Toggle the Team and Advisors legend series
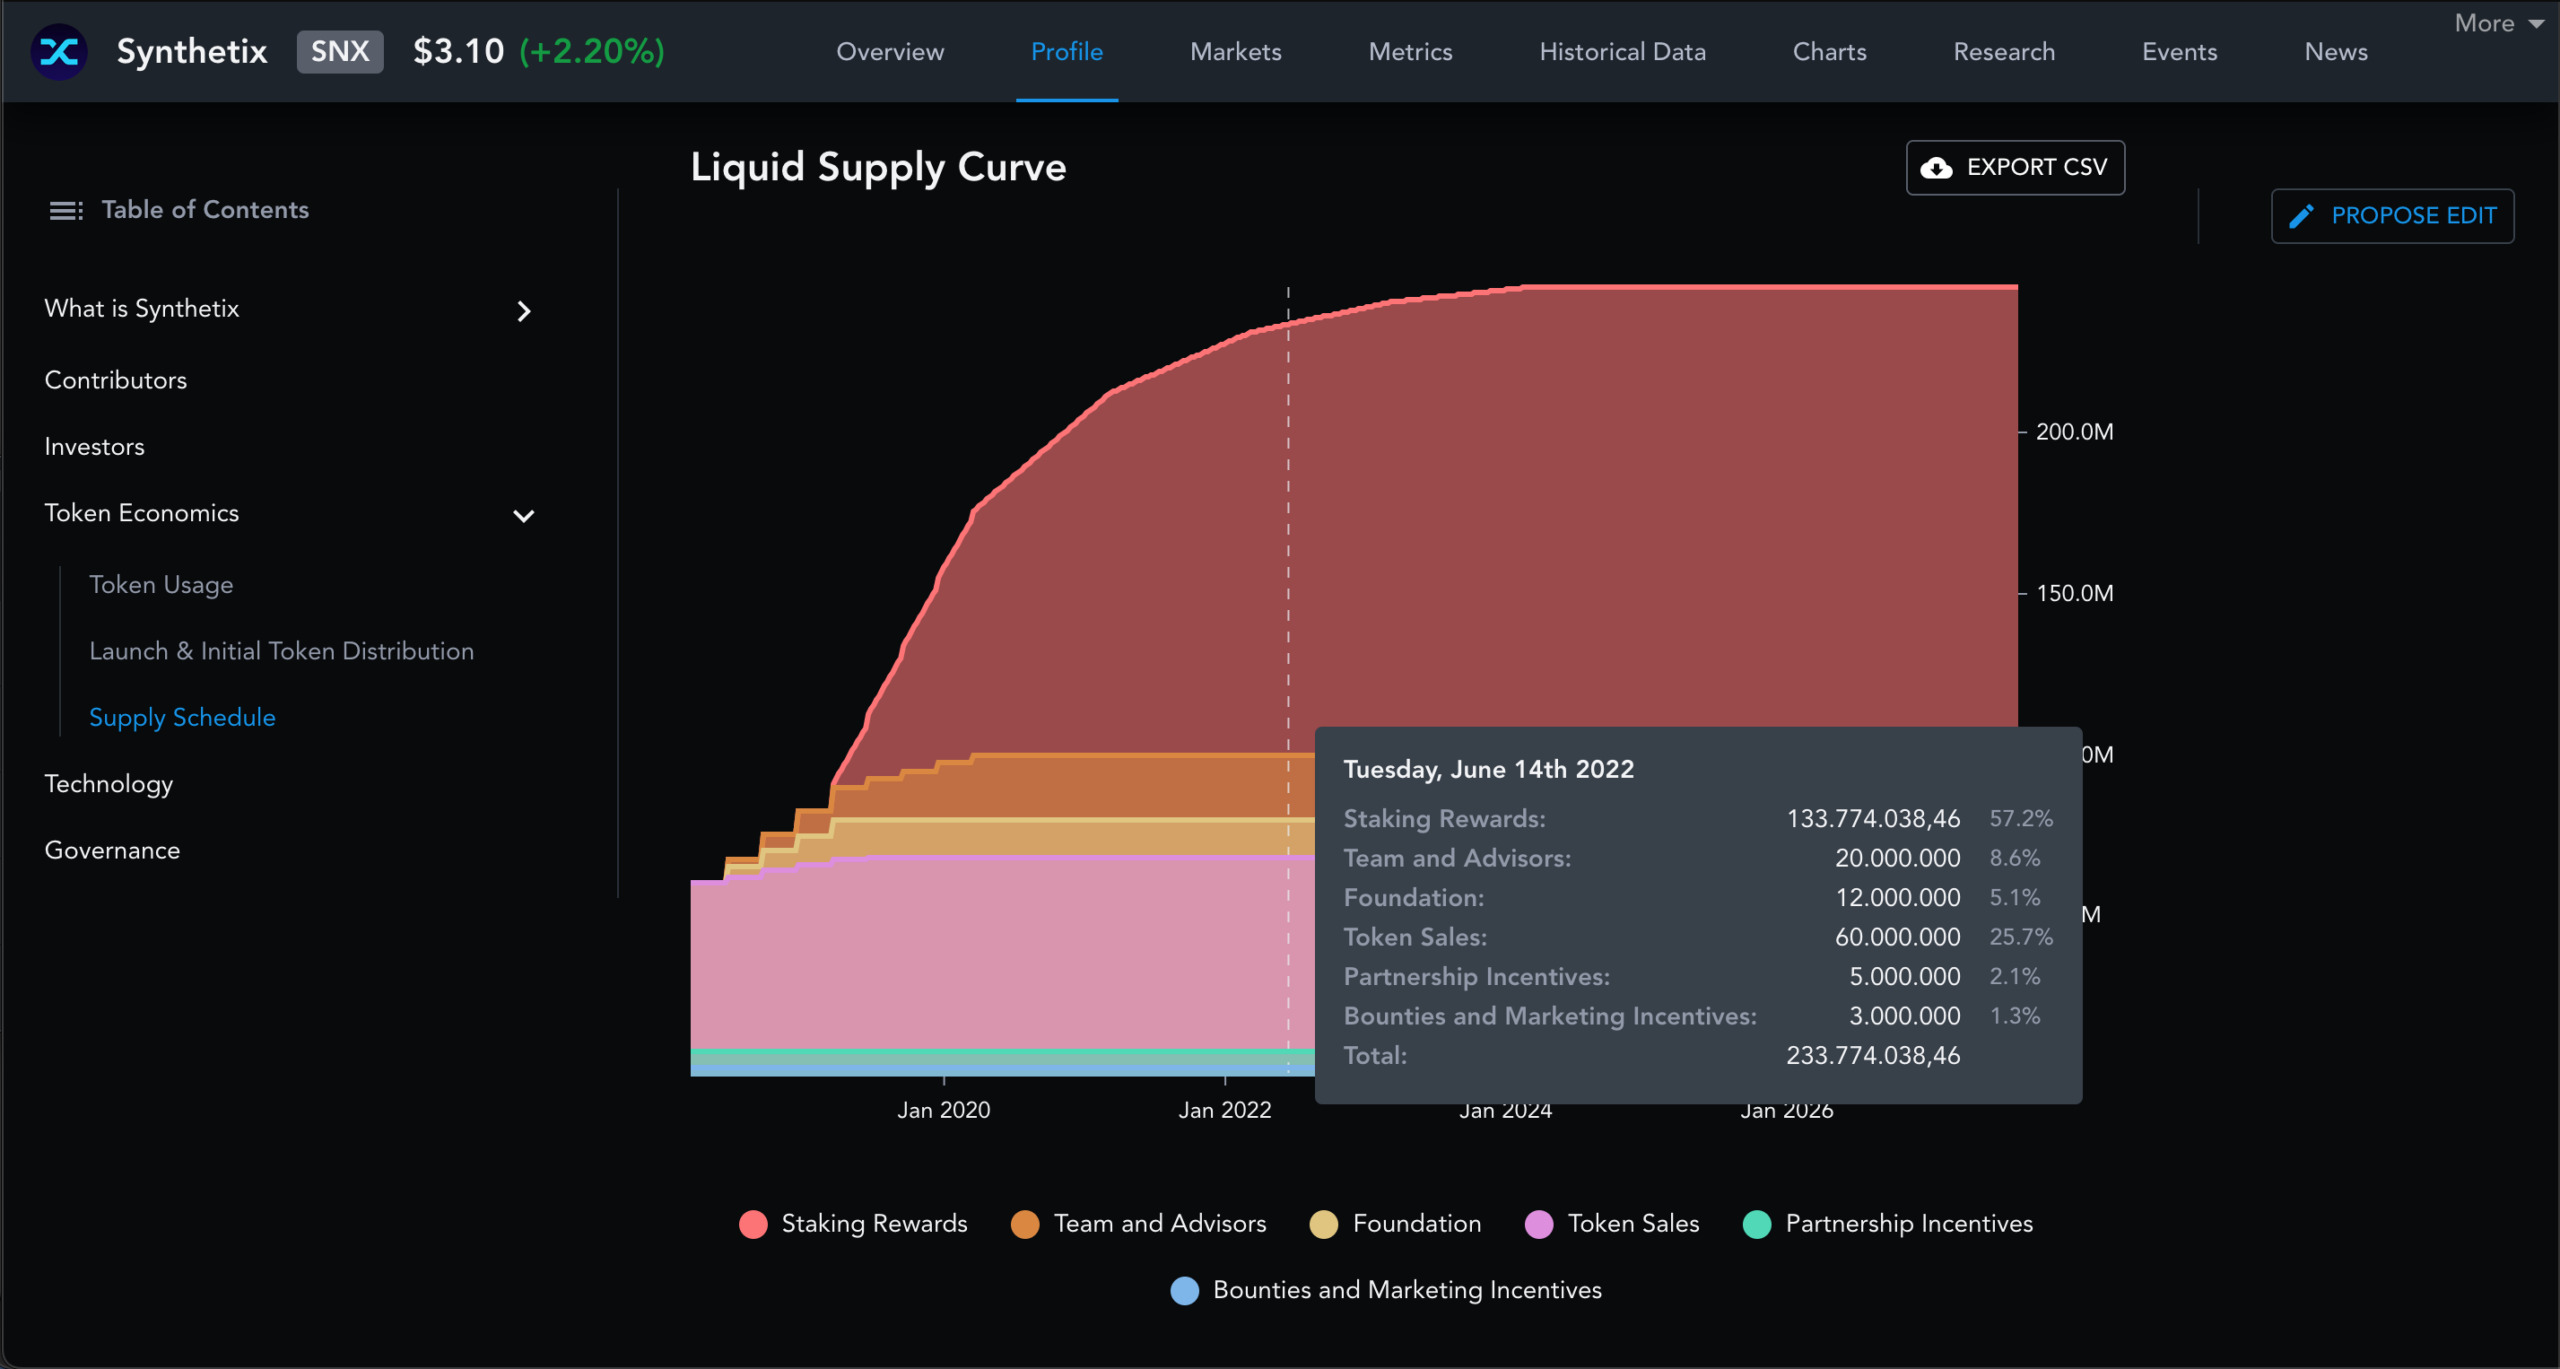Screen dimensions: 2560x1369 coord(1139,1224)
